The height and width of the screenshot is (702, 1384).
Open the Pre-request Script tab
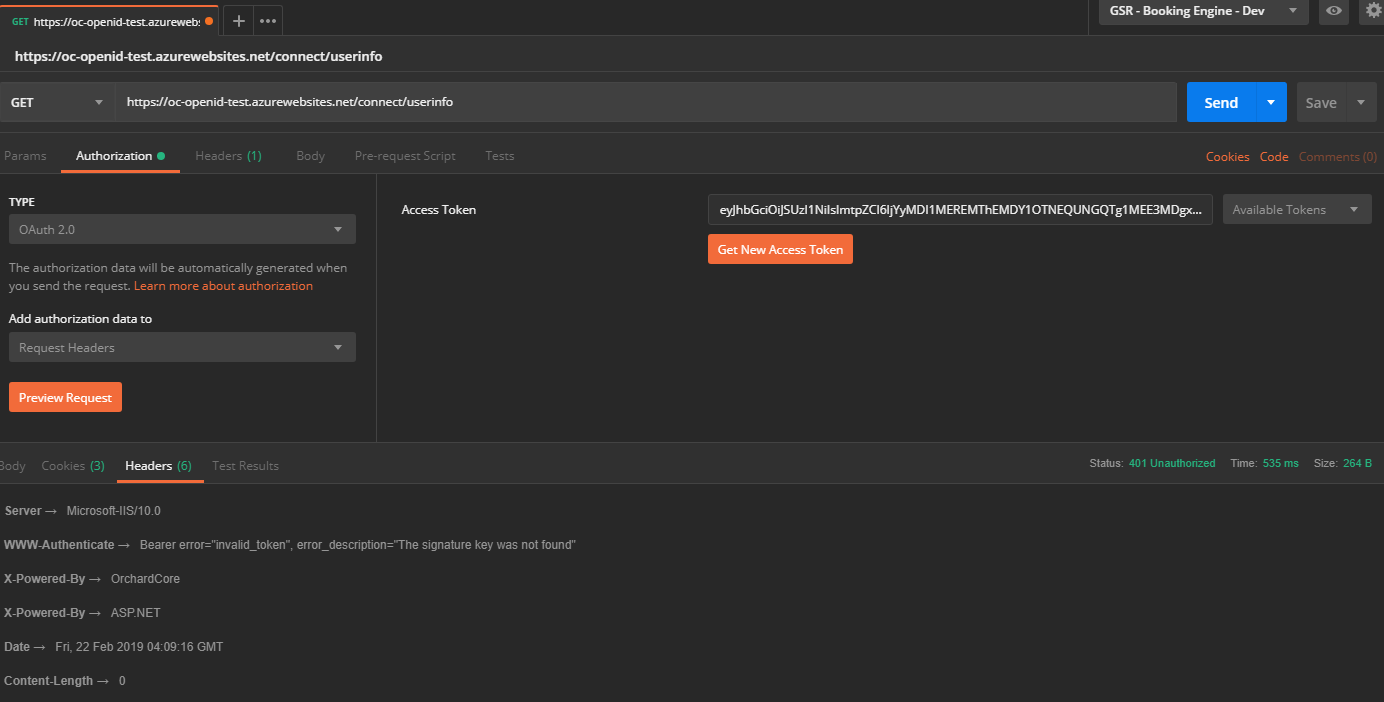[x=404, y=155]
